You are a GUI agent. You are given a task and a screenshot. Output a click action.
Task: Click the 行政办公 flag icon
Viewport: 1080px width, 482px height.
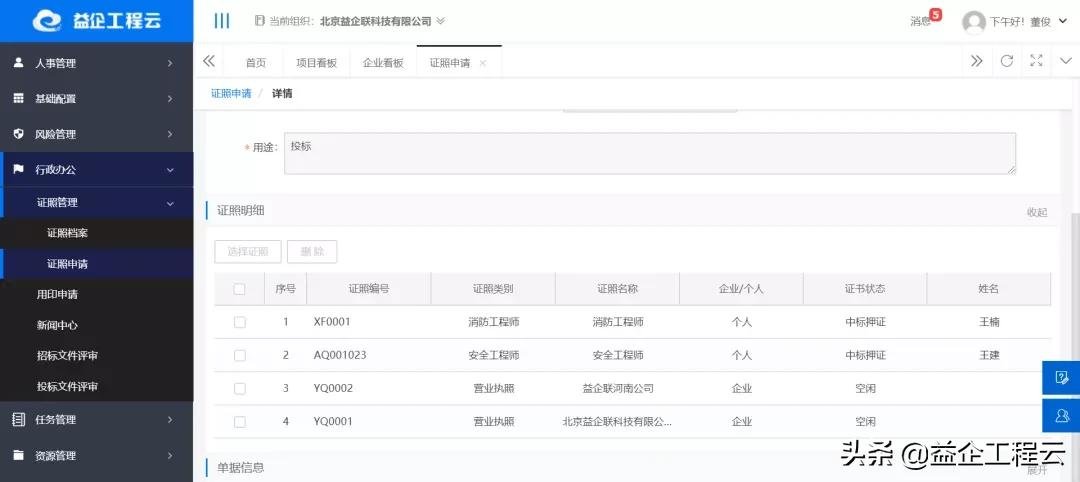coord(19,169)
